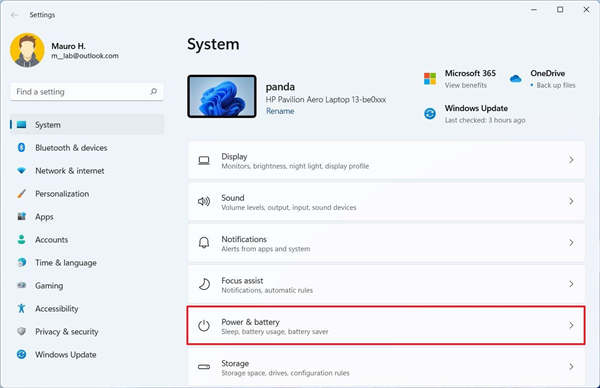Click Windows Update Last checked status
The image size is (600, 388).
tap(485, 120)
